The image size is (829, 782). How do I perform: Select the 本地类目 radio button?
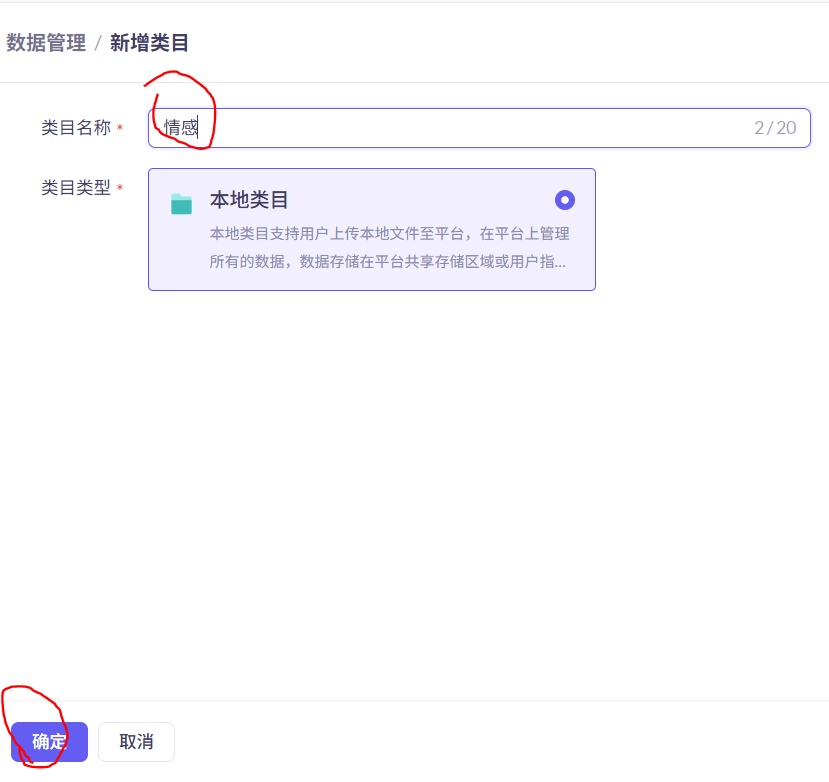pos(565,200)
